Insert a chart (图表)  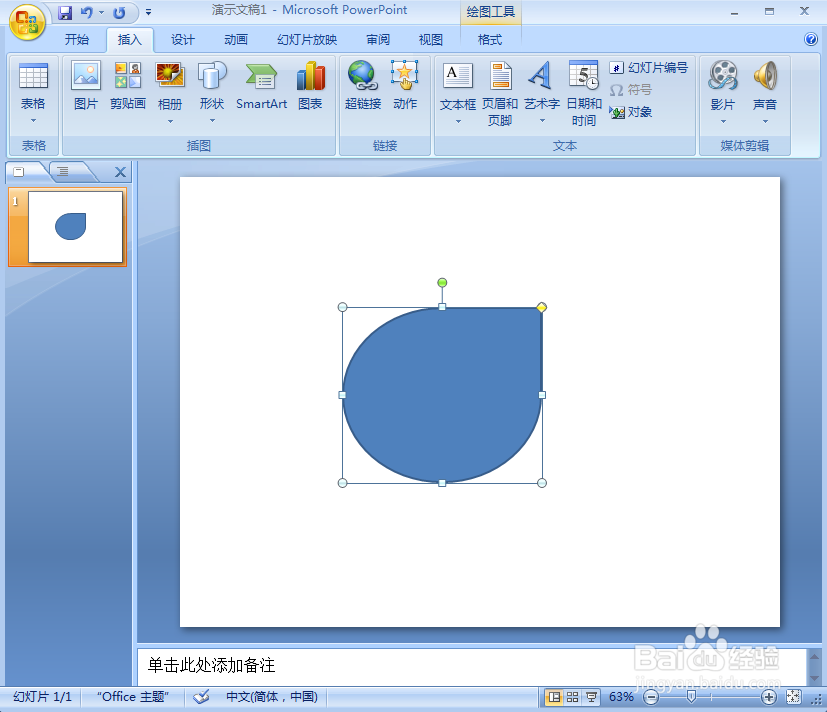click(x=310, y=86)
